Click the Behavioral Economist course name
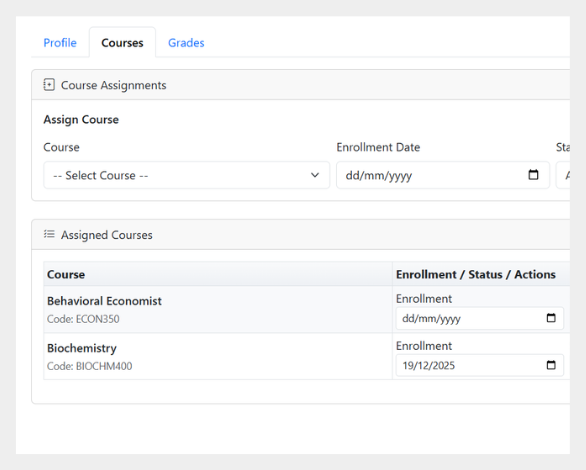This screenshot has height=470, width=586. tap(104, 301)
